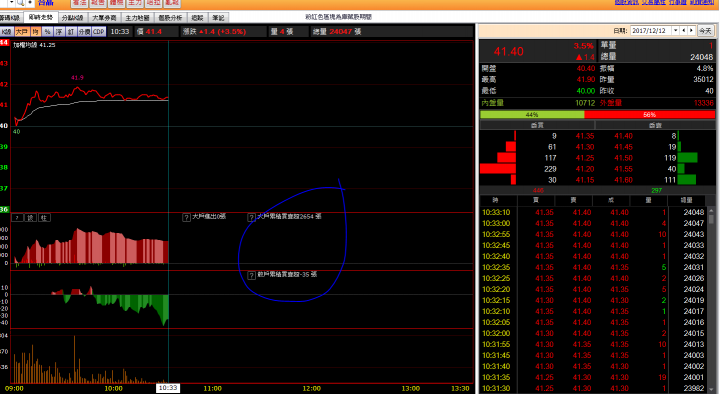Click the 漲跌 ▲1.4 (+3.5%) readout
Screen dimensions: 720x394
(x=214, y=32)
